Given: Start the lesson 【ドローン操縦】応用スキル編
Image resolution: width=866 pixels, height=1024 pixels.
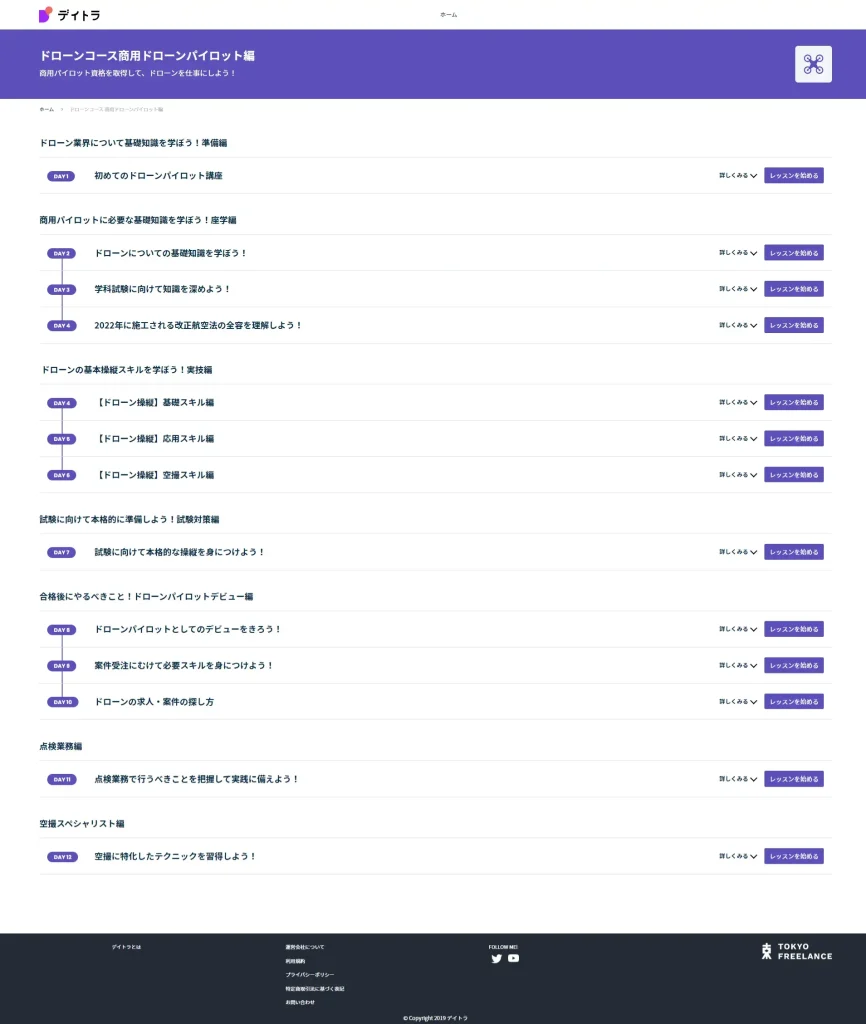Looking at the screenshot, I should tap(794, 439).
